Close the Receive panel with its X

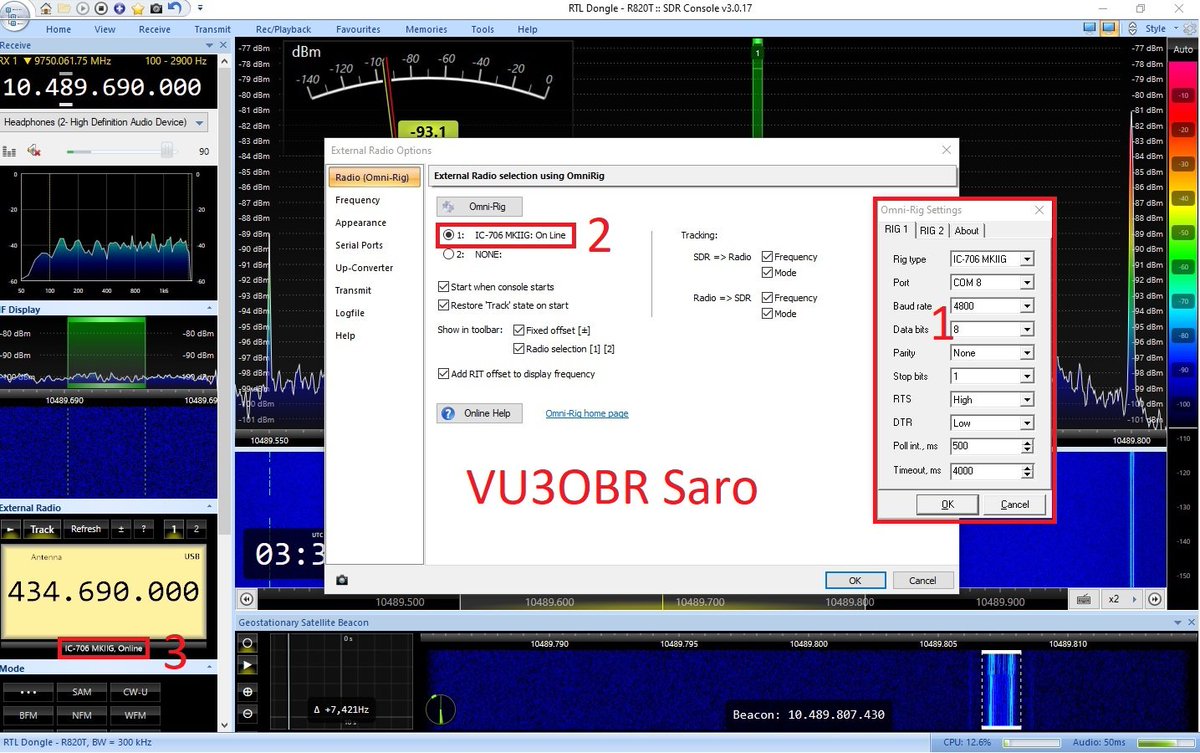(221, 46)
